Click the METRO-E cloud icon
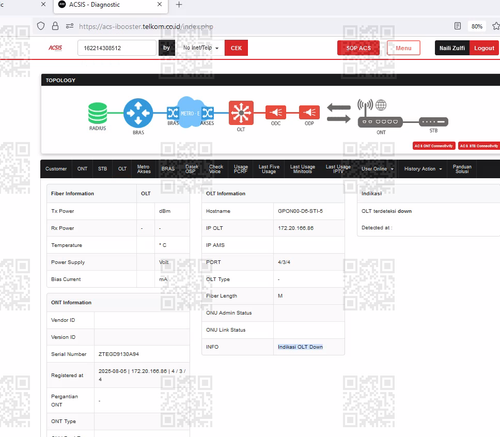 click(x=190, y=112)
